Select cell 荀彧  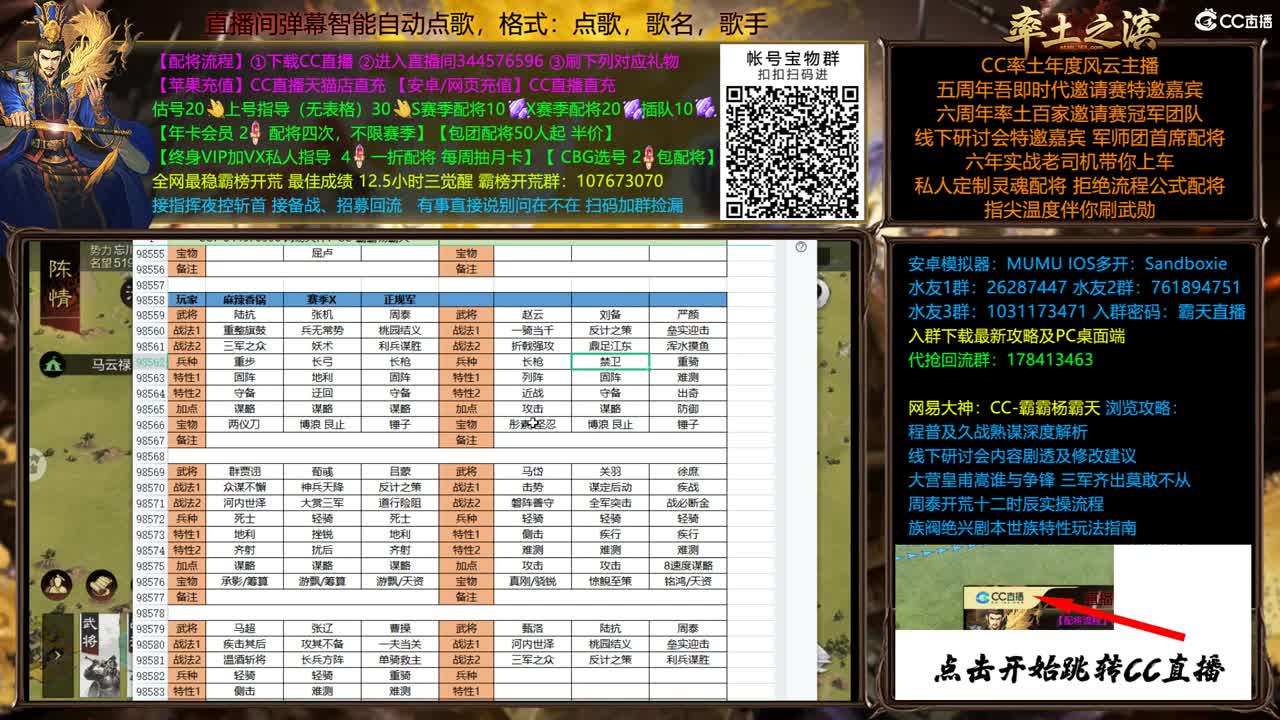322,472
